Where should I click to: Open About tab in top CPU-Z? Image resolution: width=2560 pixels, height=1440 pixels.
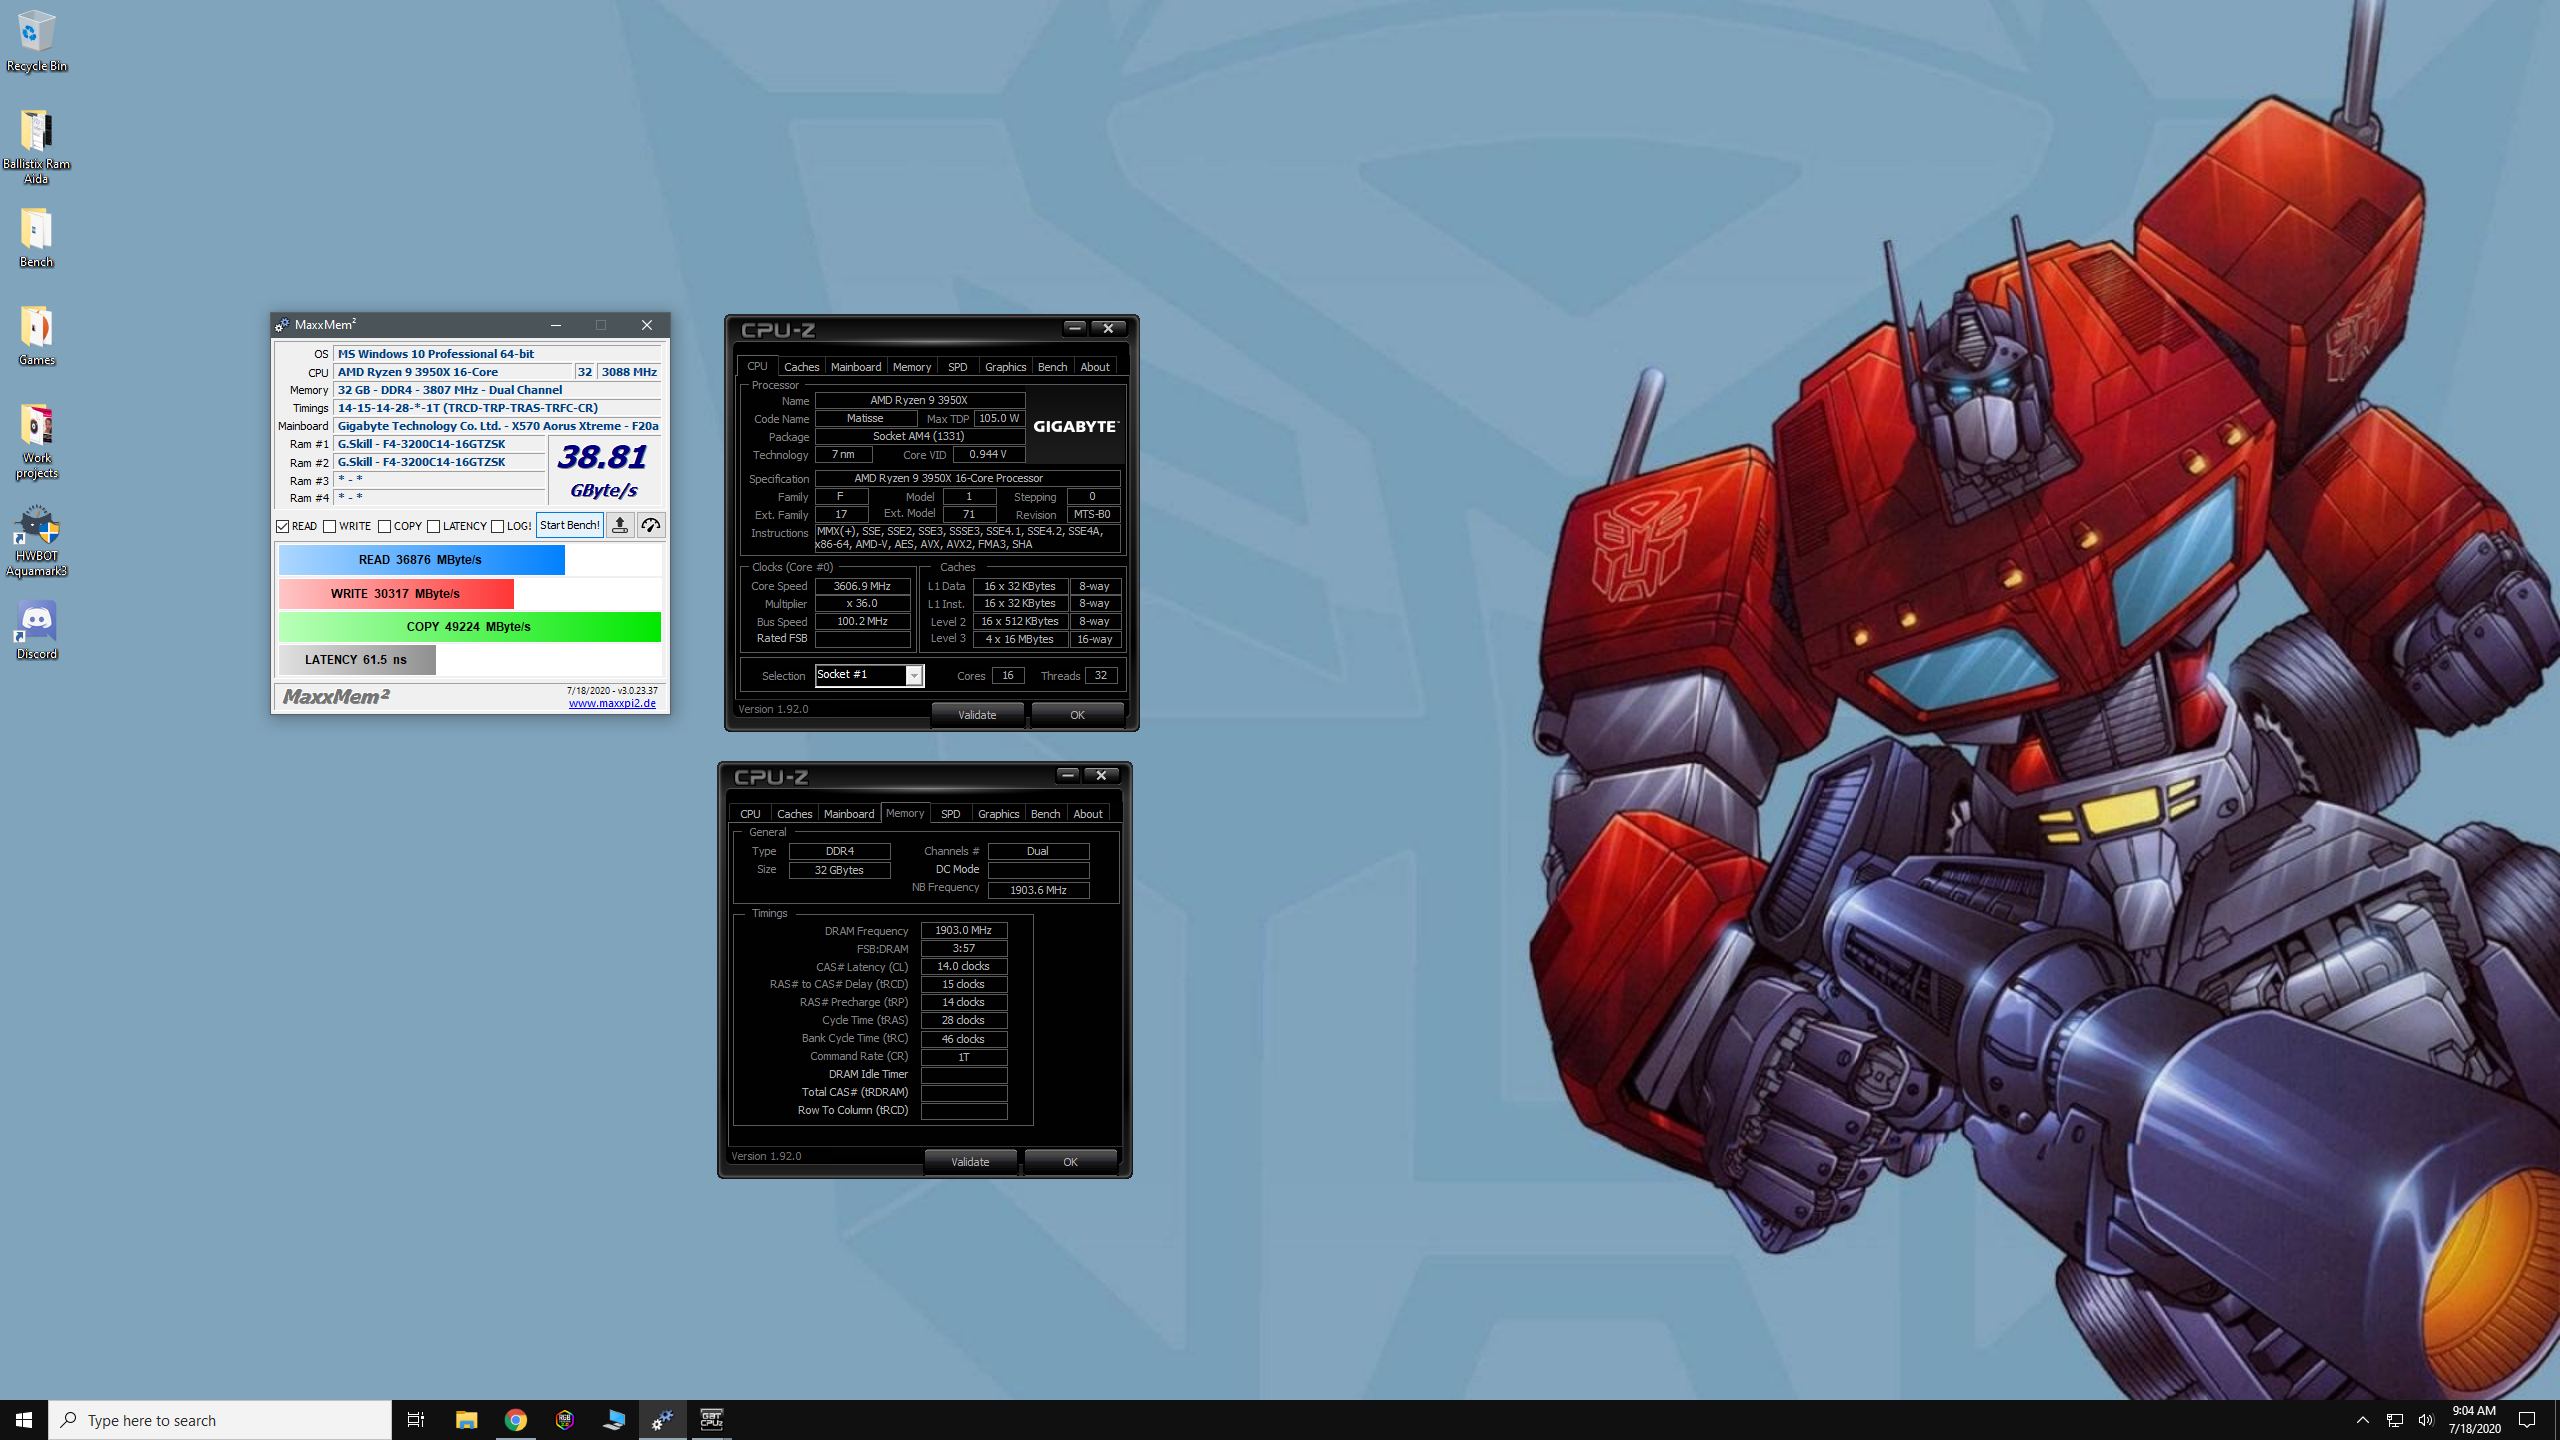[1095, 367]
